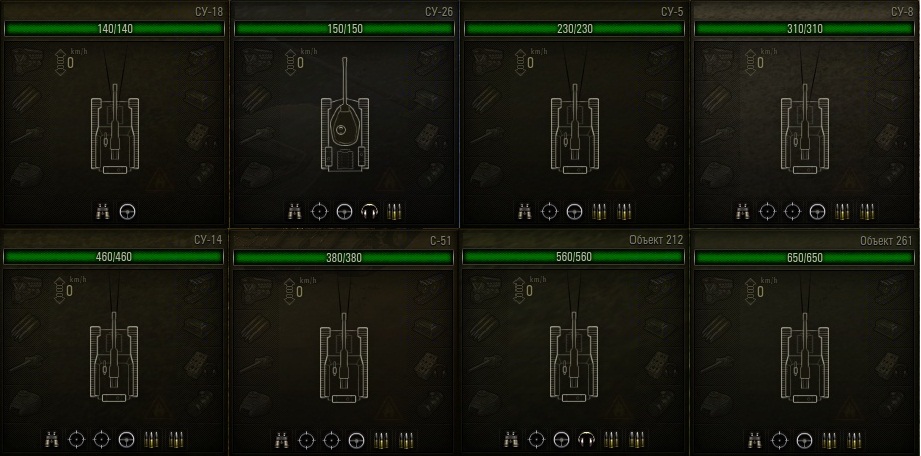Select the driver steering wheel in СУ-18 panel

(x=127, y=212)
